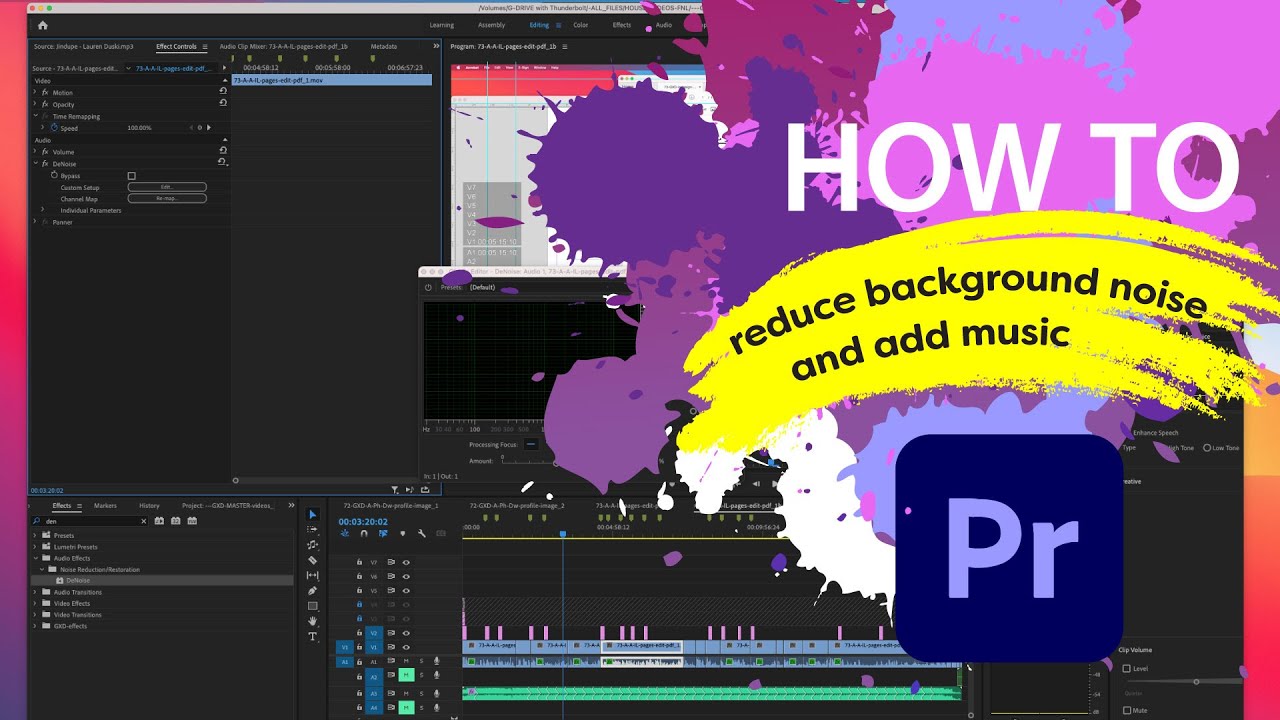1280x720 pixels.
Task: Solo audio track A3
Action: [421, 693]
